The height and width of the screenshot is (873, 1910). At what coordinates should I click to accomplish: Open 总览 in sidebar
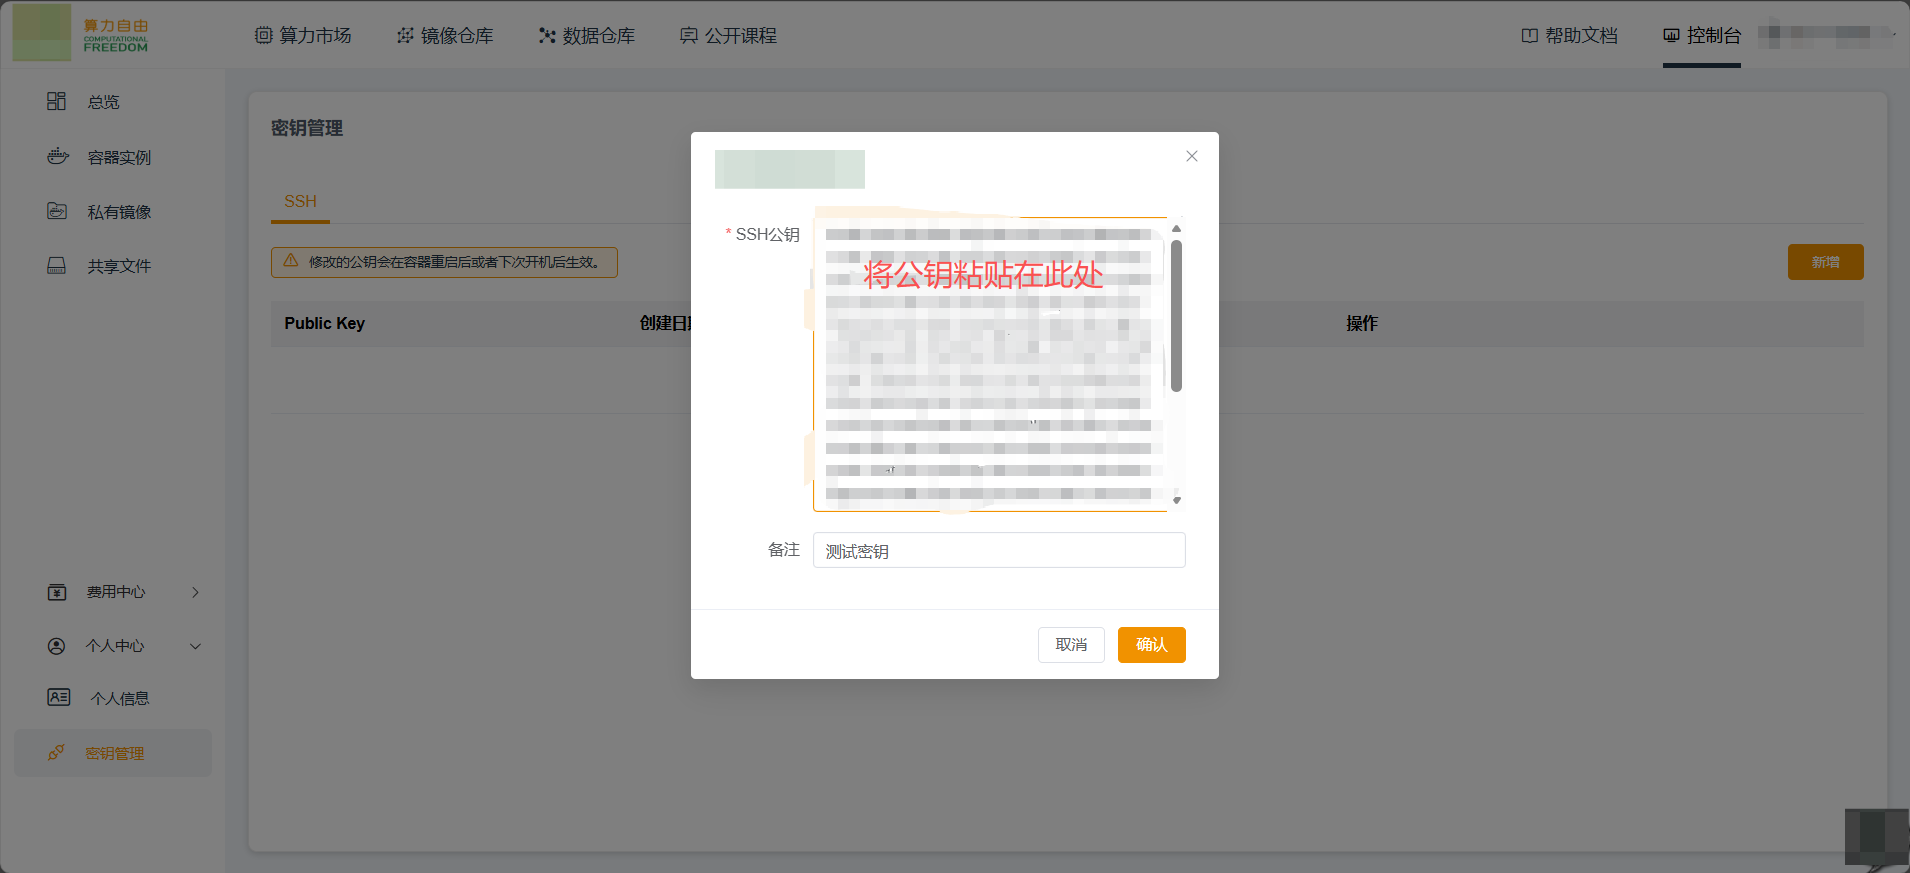click(103, 102)
